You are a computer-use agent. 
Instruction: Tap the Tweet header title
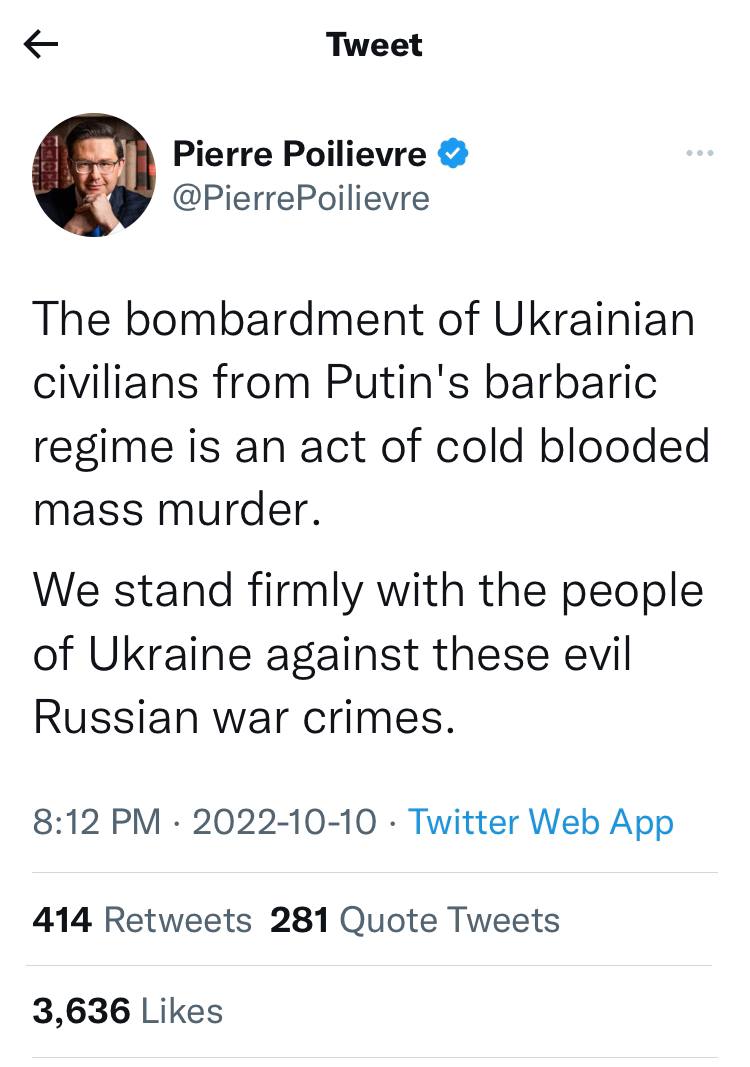374,45
